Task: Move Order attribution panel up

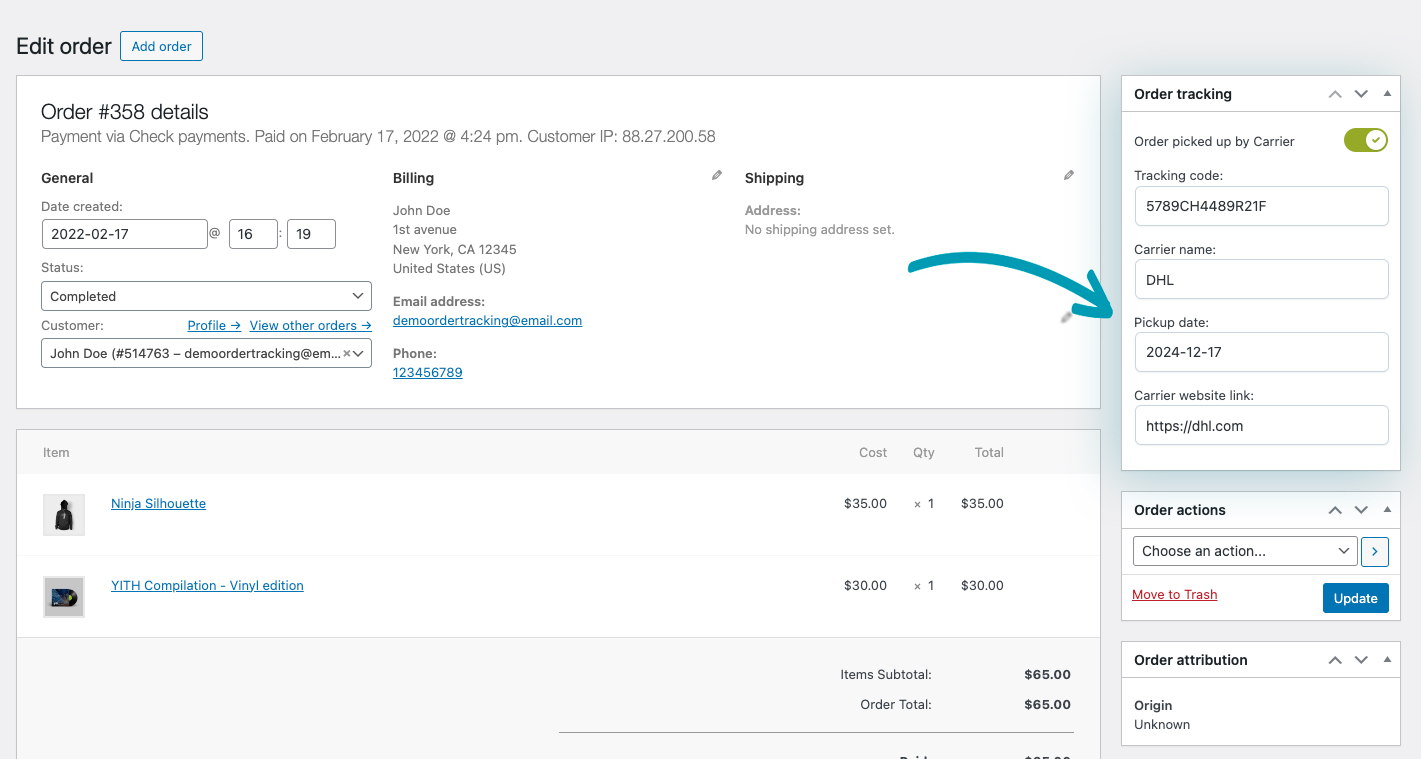Action: (1335, 660)
